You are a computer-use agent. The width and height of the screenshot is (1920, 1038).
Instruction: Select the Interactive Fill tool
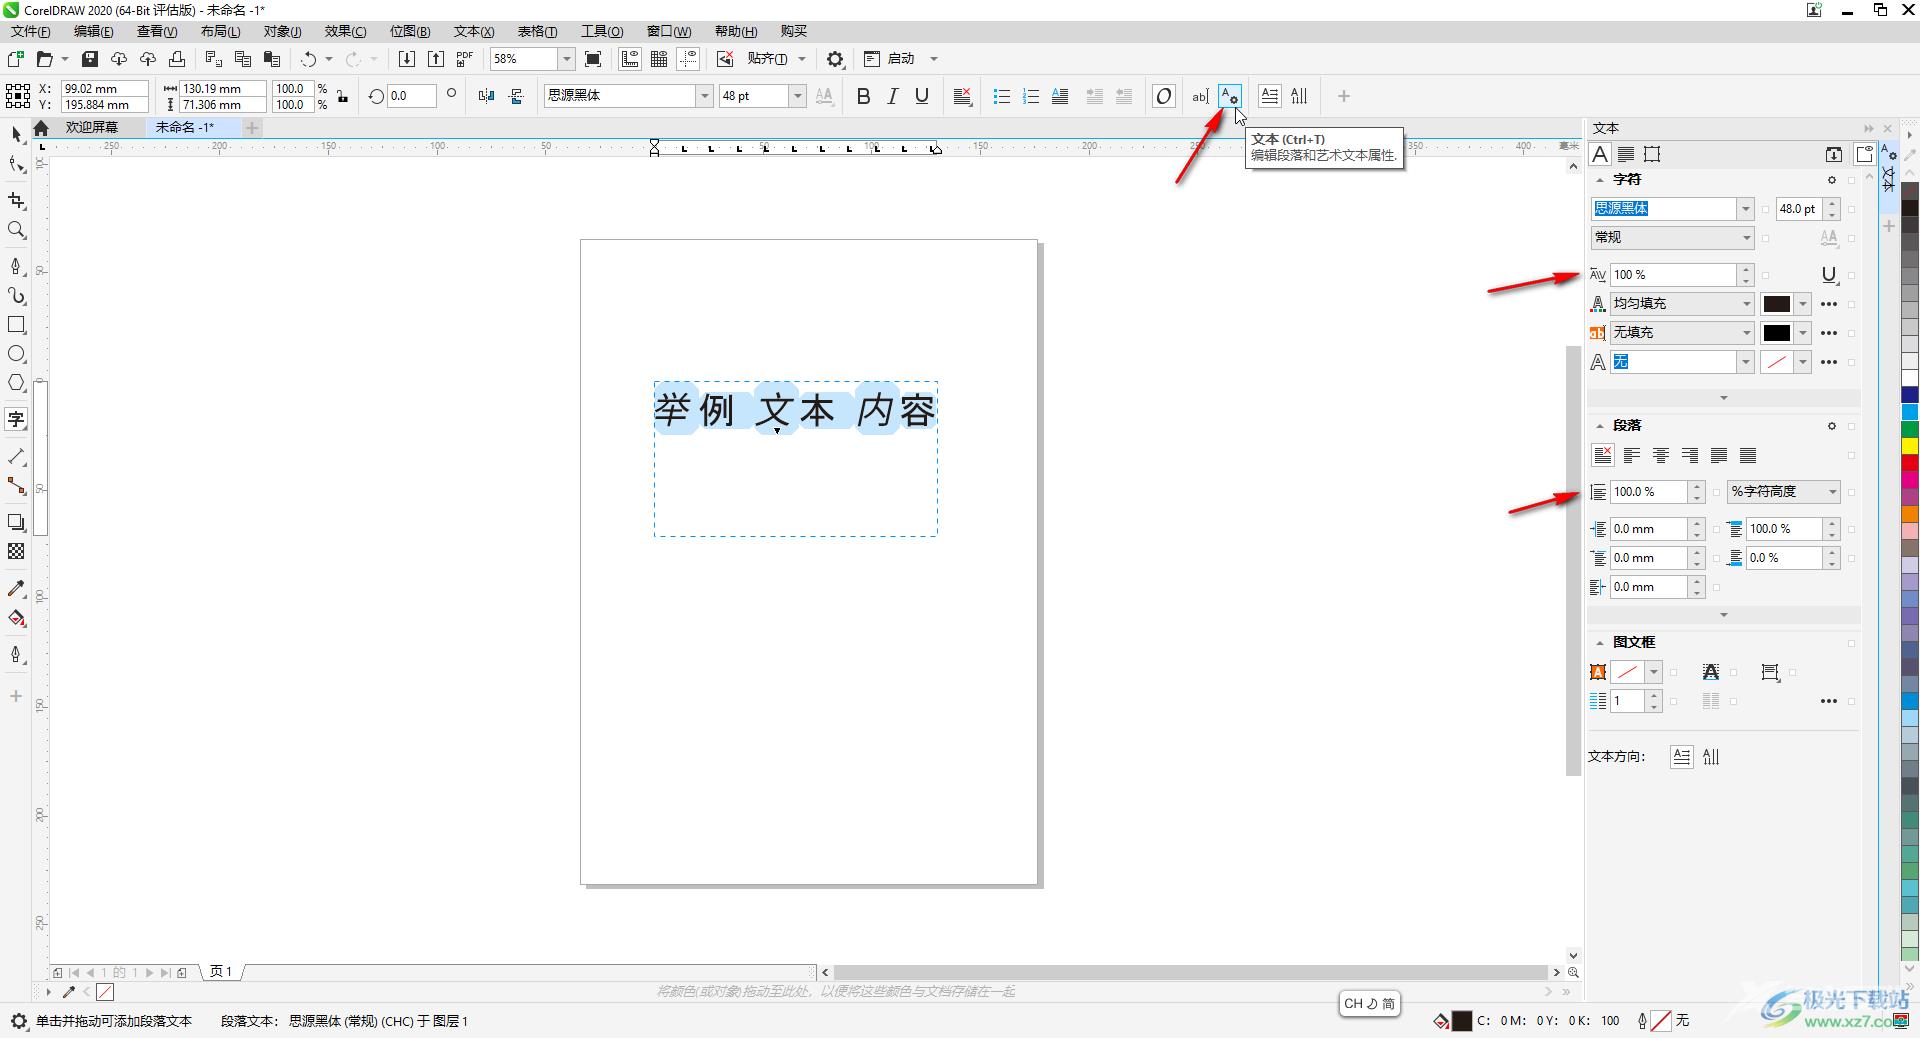tap(16, 618)
